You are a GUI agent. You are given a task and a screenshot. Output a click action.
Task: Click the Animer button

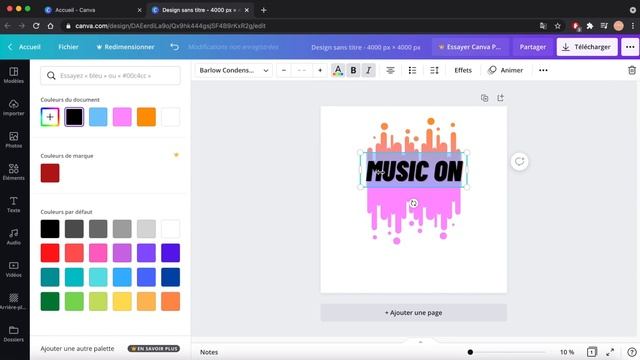click(x=506, y=70)
